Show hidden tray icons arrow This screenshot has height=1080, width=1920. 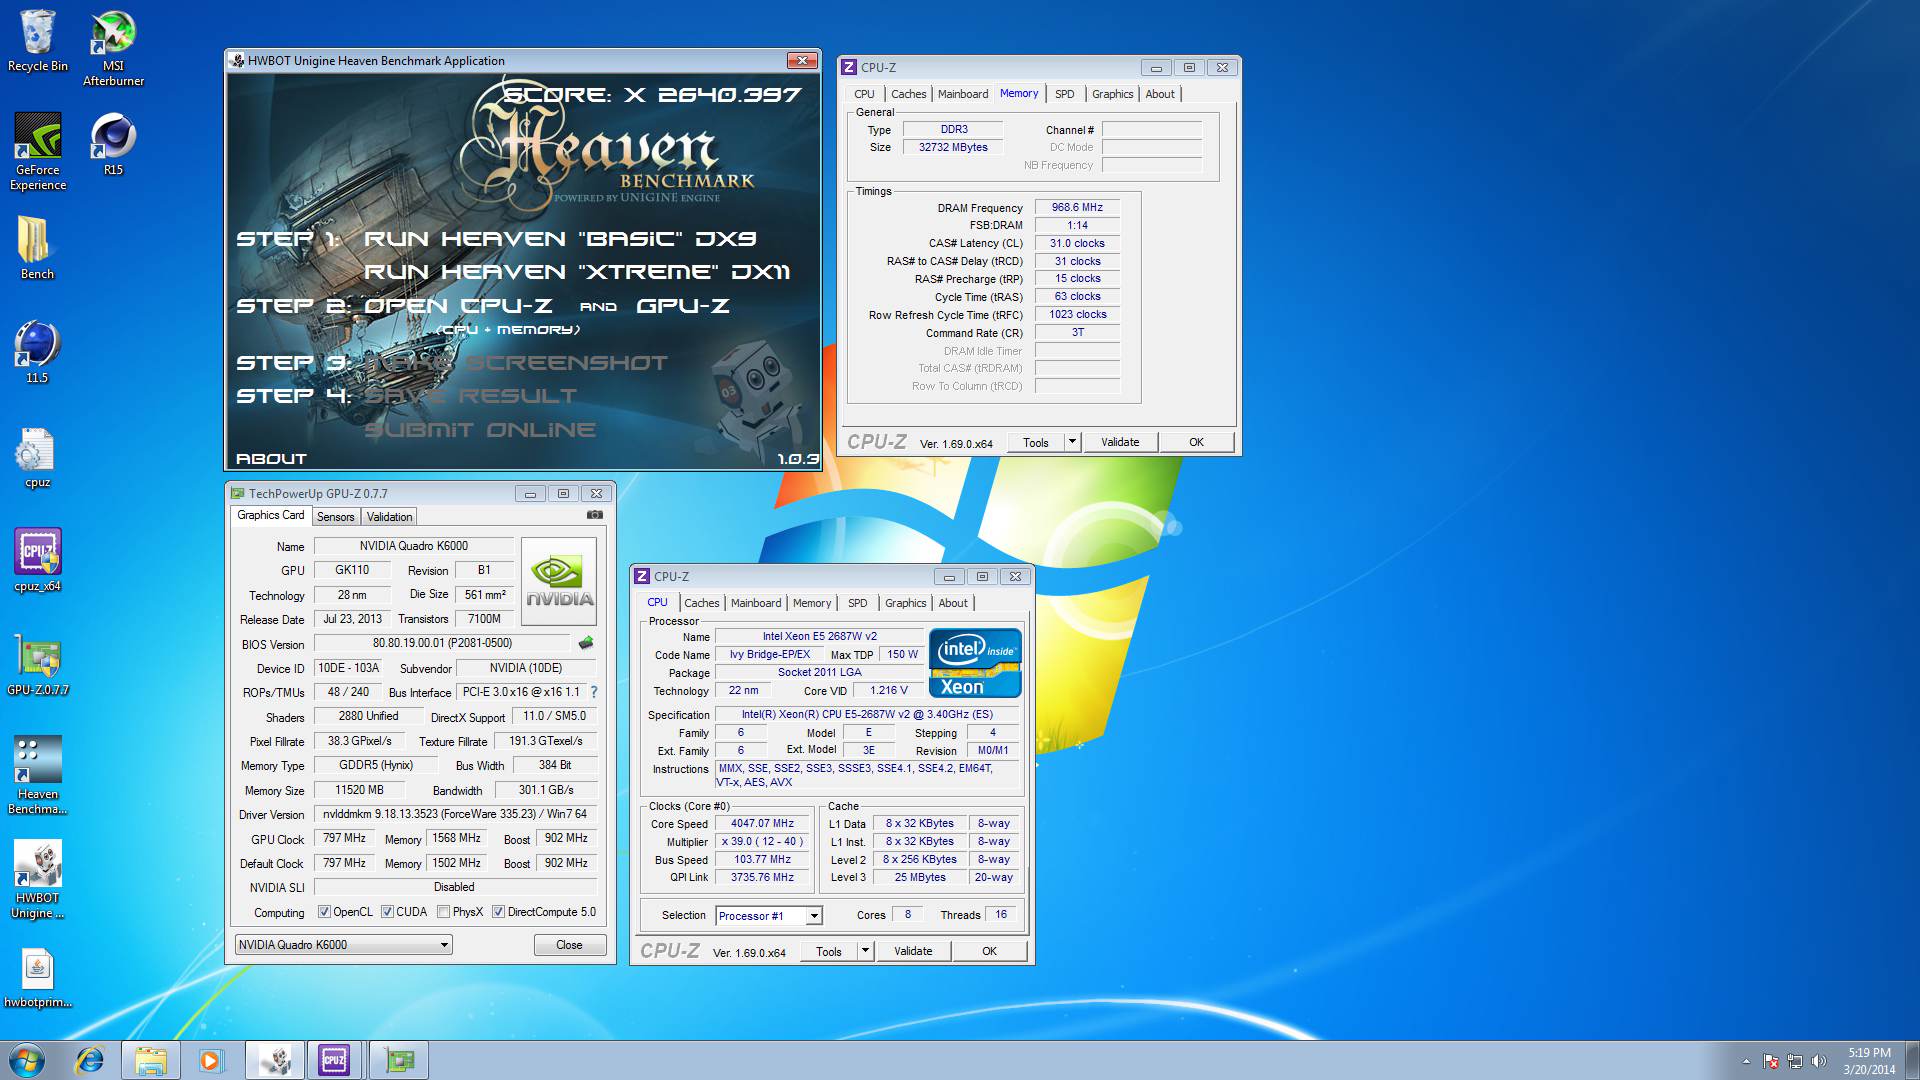tap(1746, 1061)
